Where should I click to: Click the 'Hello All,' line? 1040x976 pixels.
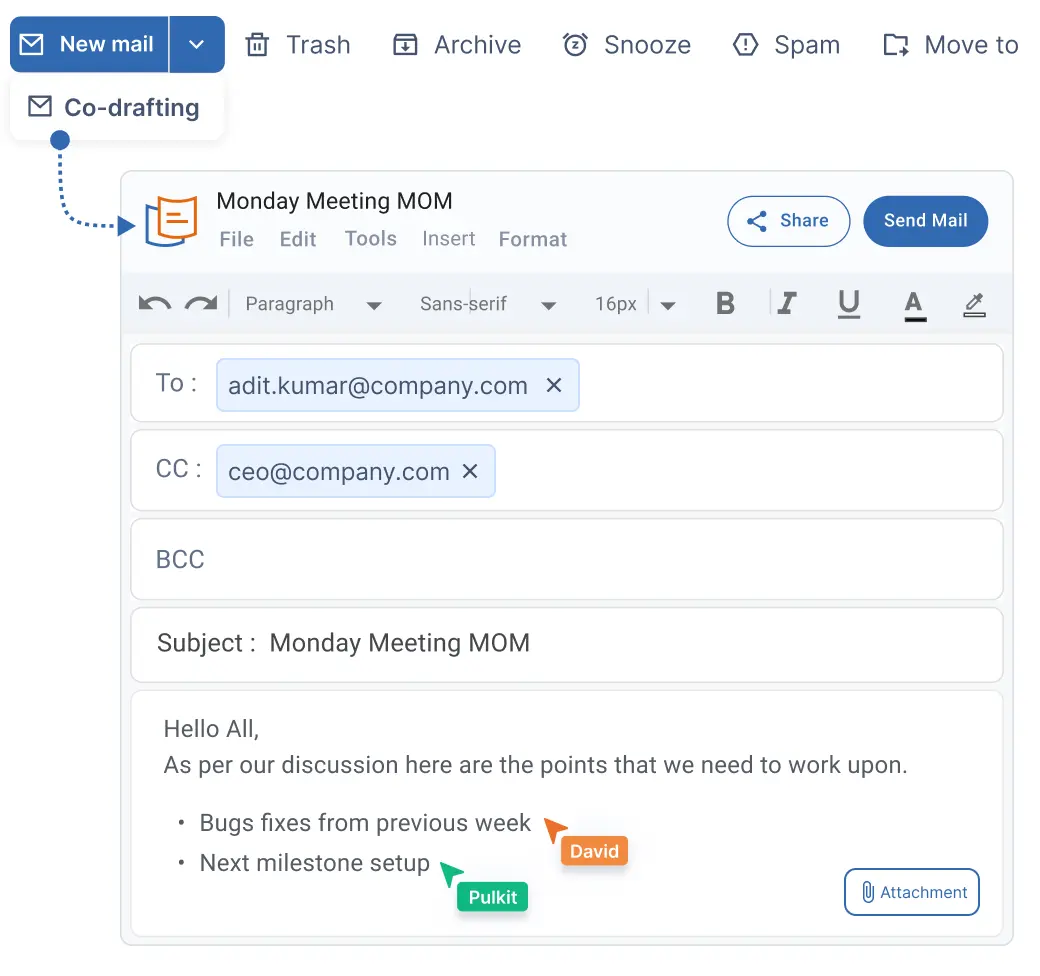(211, 729)
